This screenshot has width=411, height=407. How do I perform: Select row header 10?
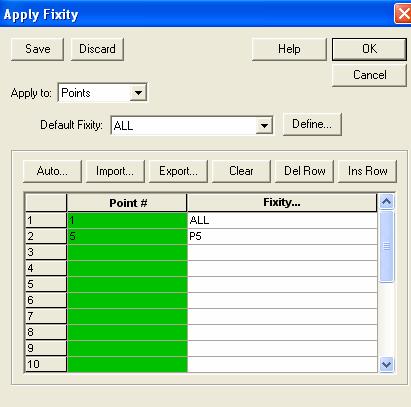(x=46, y=364)
